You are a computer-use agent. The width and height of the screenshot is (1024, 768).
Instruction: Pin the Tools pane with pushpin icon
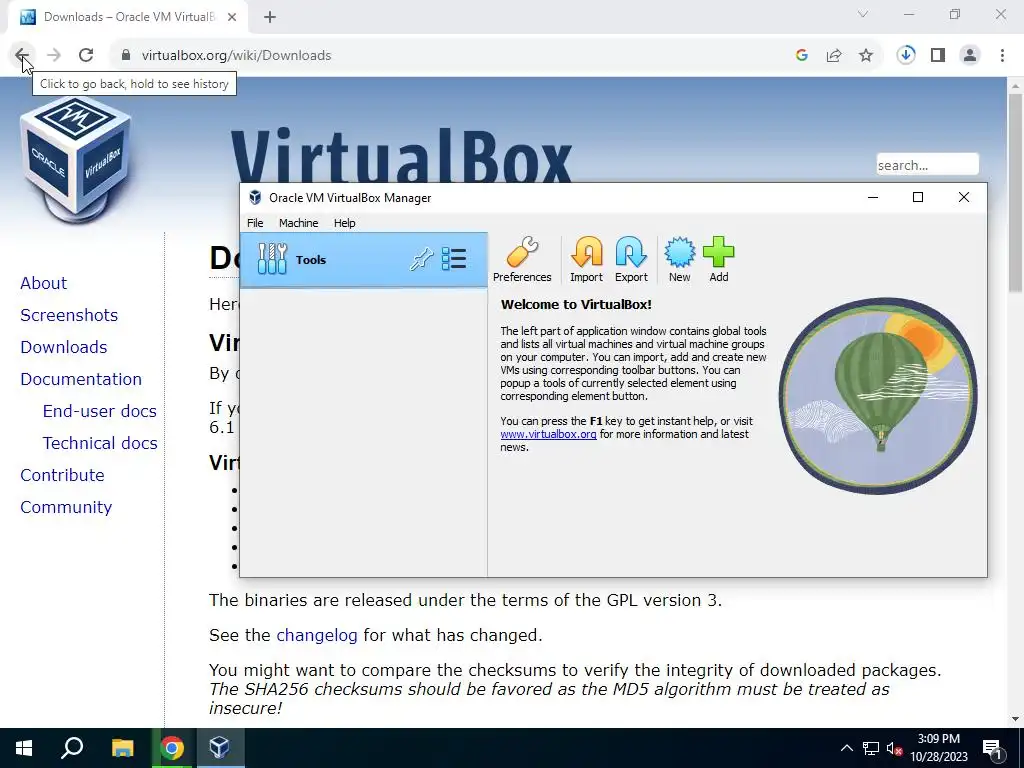click(x=421, y=259)
